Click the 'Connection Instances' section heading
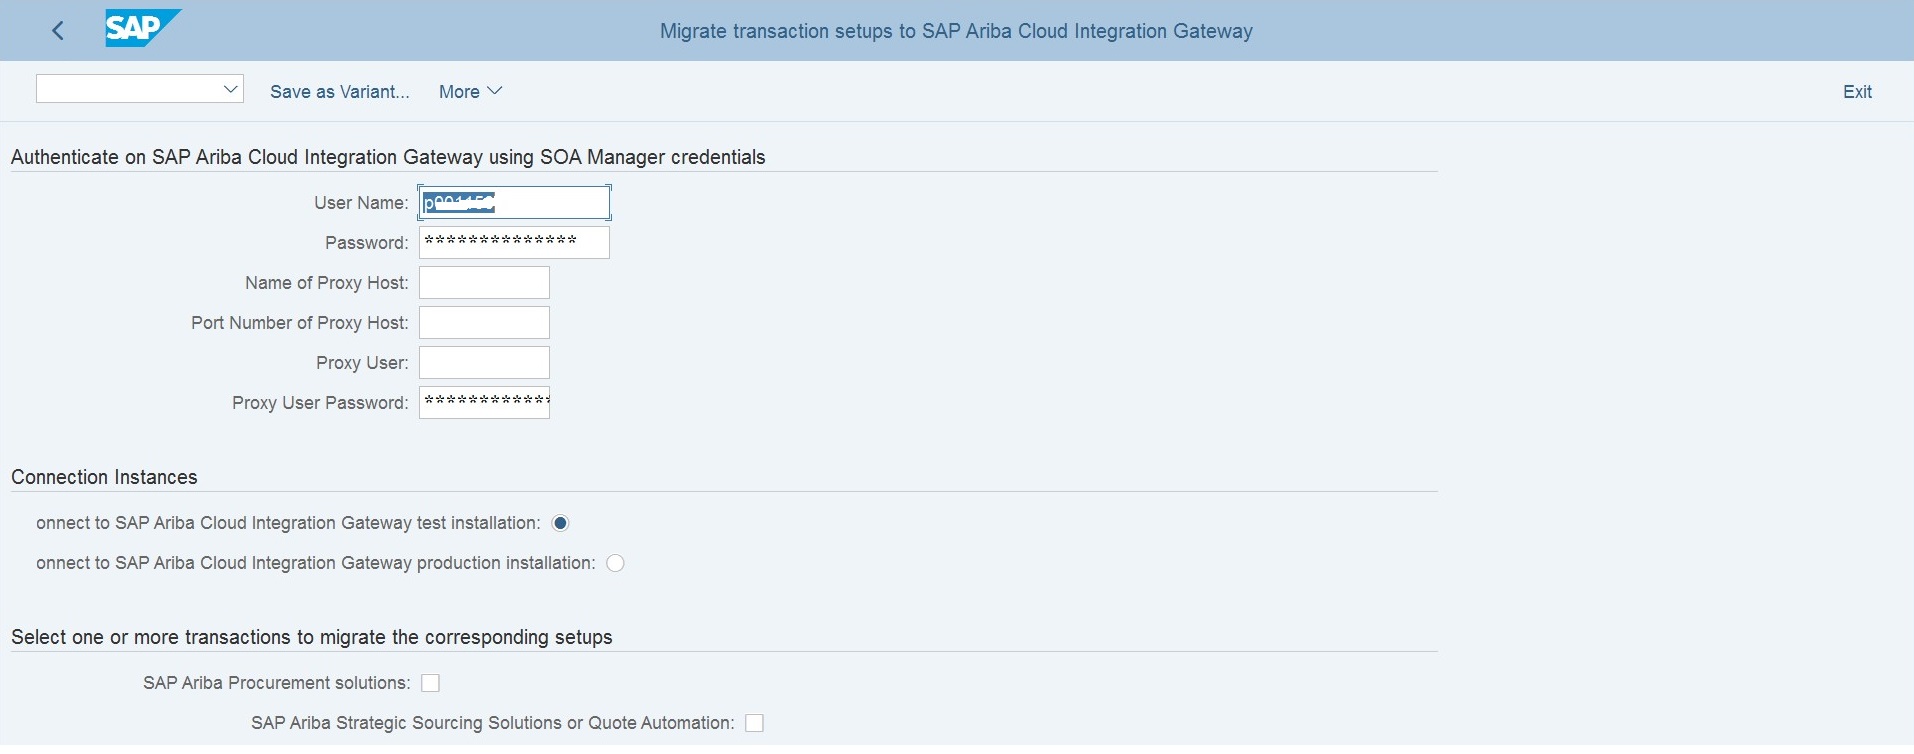The width and height of the screenshot is (1914, 754). point(104,477)
